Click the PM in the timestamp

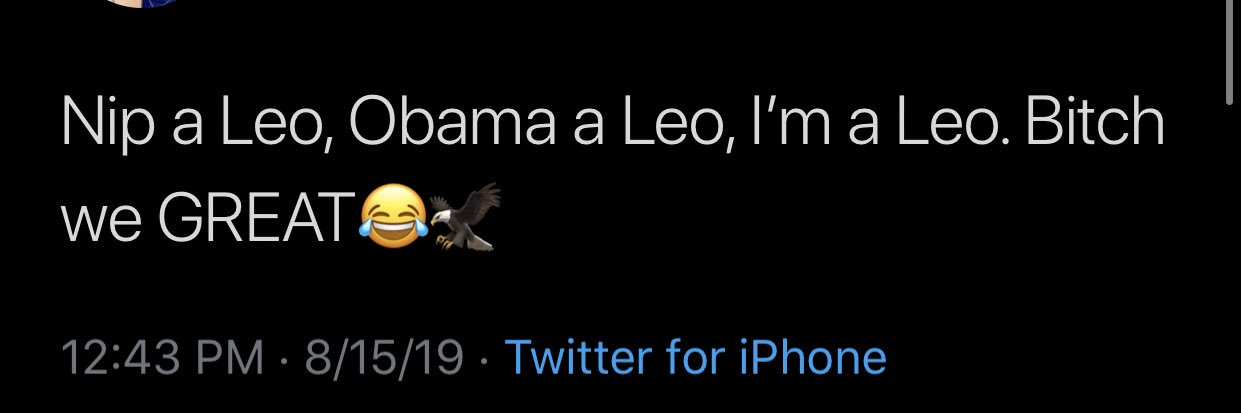(230, 357)
